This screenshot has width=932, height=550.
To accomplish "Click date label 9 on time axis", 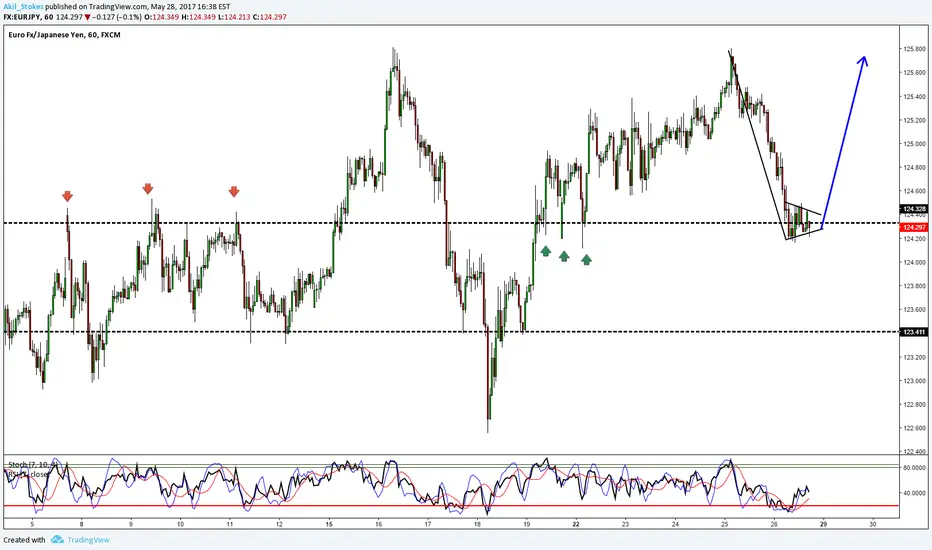I will pos(131,524).
